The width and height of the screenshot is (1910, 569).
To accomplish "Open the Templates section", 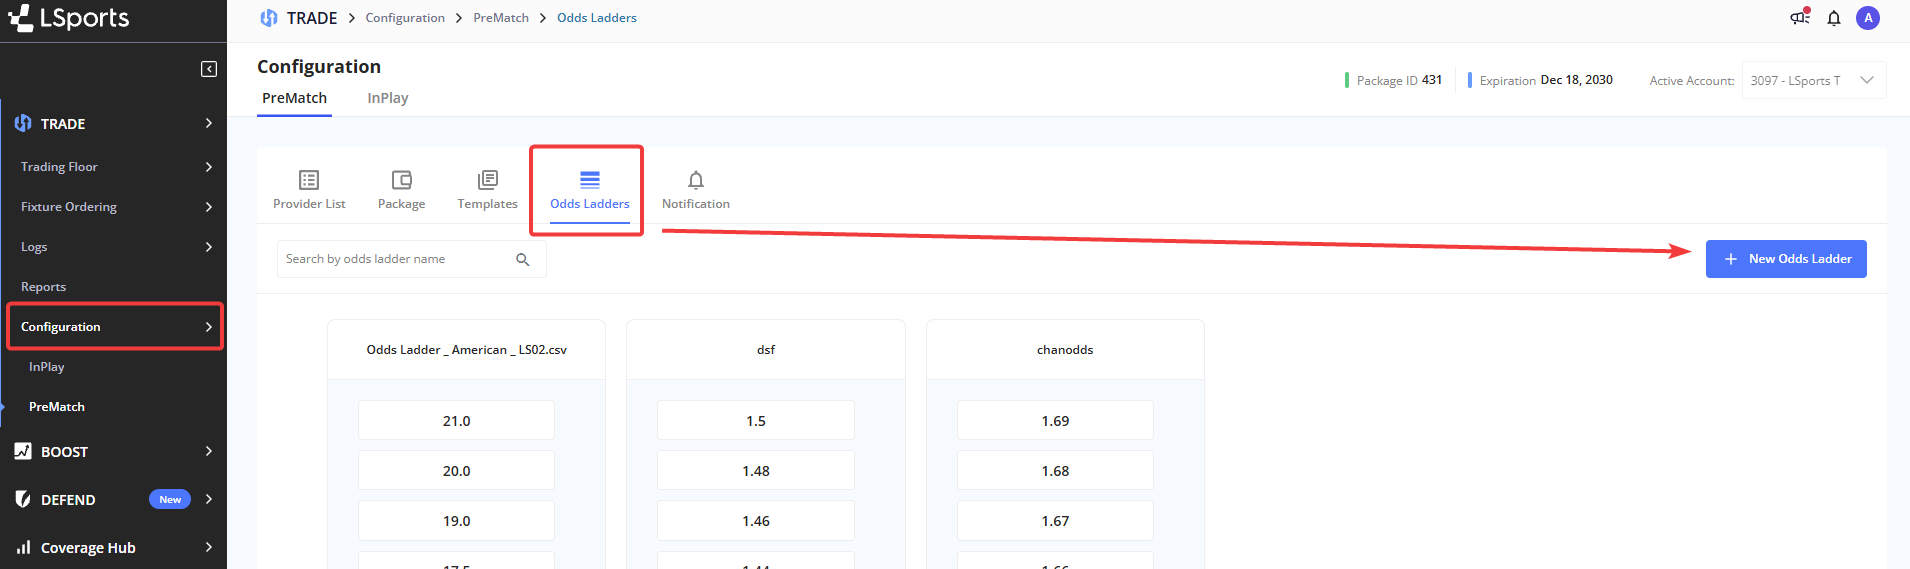I will click(487, 189).
